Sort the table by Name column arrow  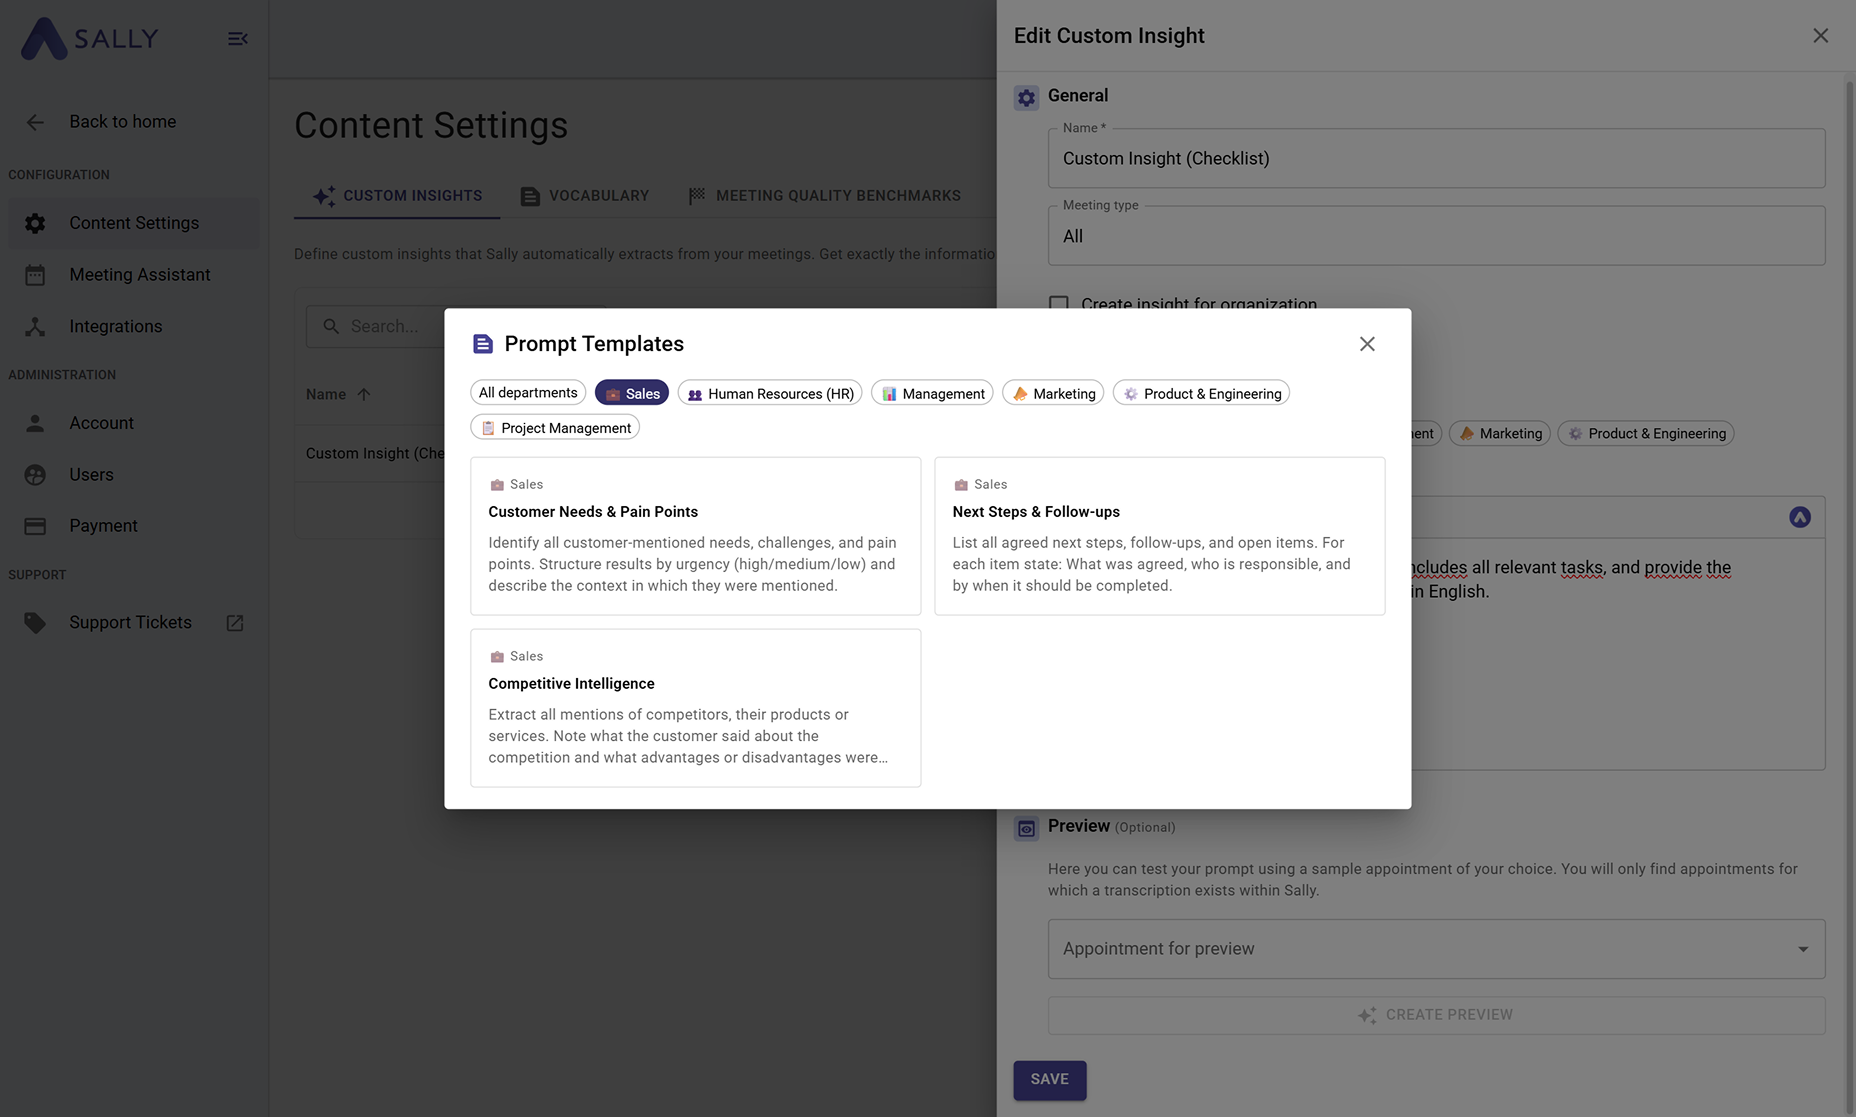[x=364, y=394]
